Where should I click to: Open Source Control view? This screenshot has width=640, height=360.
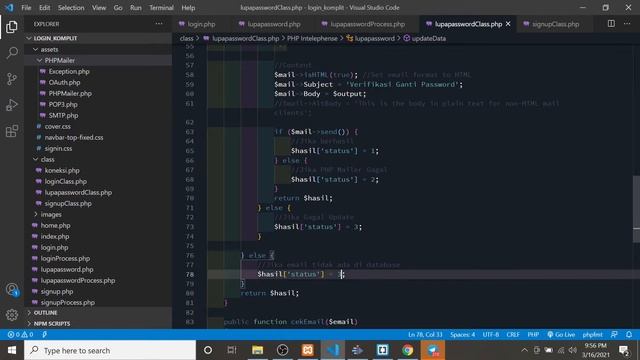12,79
